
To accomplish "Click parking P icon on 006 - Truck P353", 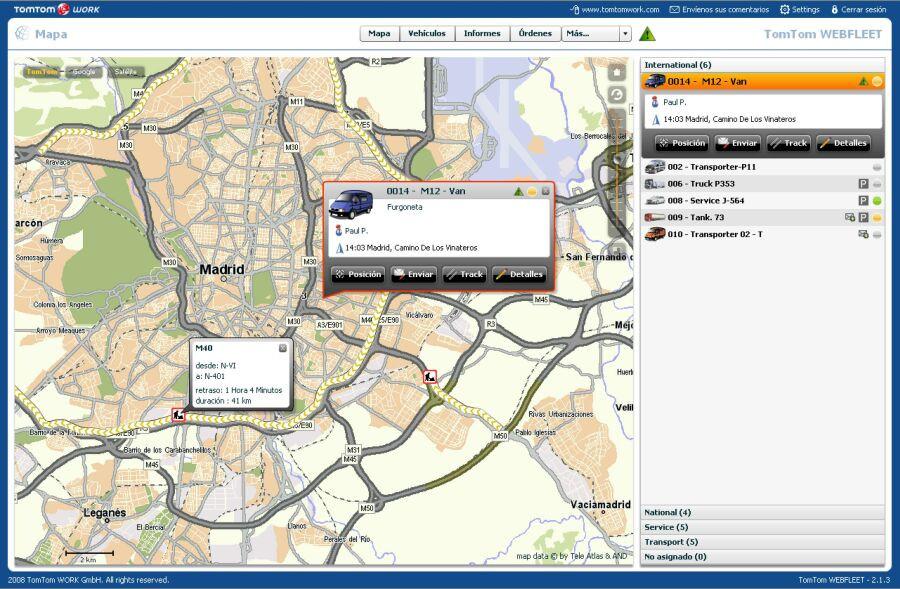I will [863, 184].
